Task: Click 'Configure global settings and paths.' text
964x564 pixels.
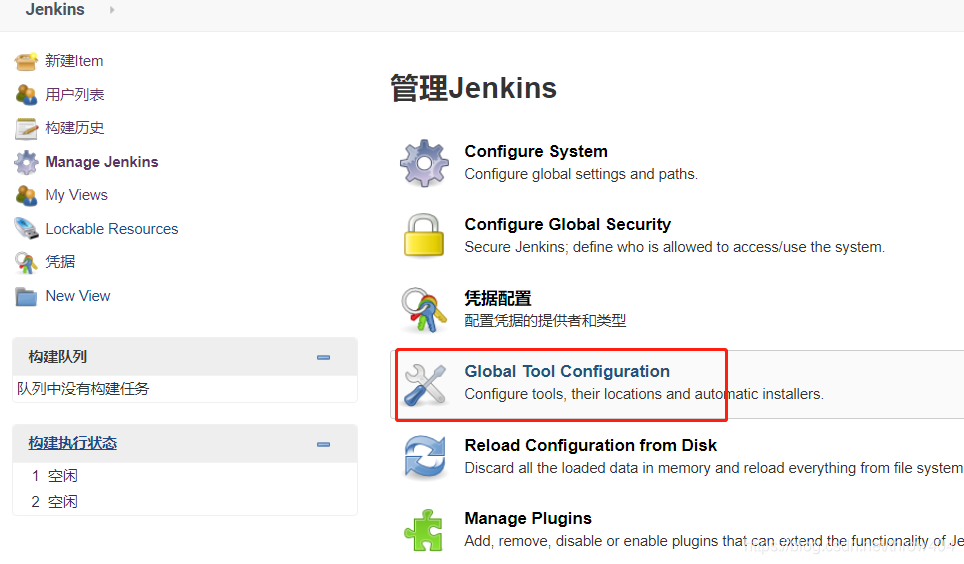Action: tap(581, 174)
